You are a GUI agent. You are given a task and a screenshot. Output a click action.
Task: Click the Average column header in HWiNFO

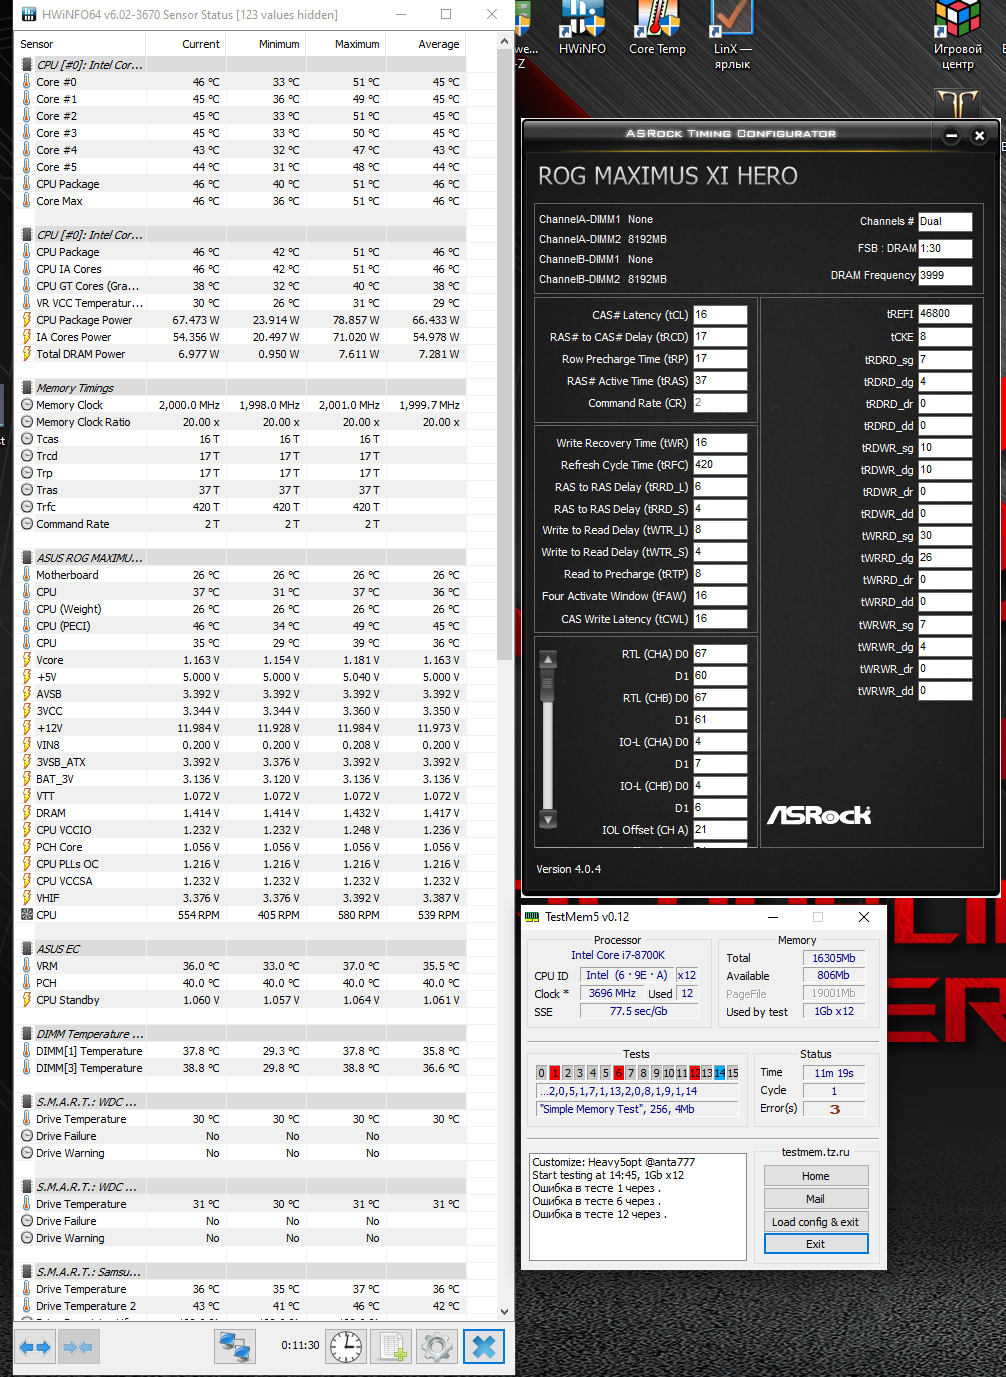425,44
